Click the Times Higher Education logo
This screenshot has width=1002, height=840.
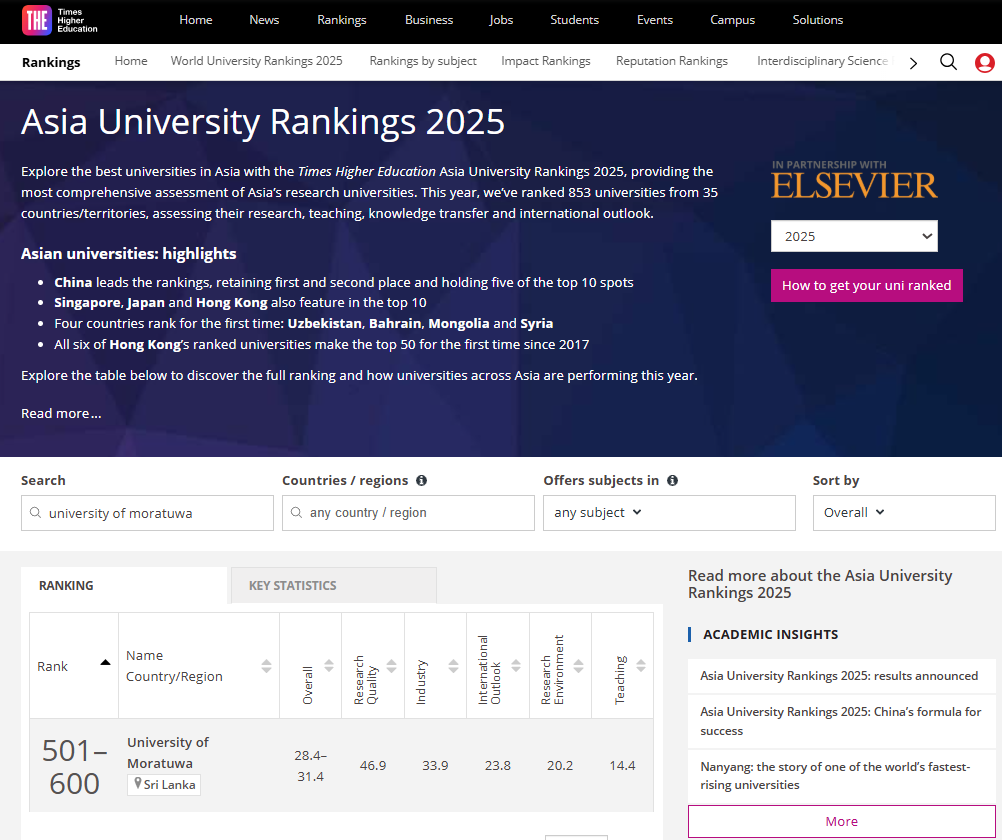click(x=59, y=20)
